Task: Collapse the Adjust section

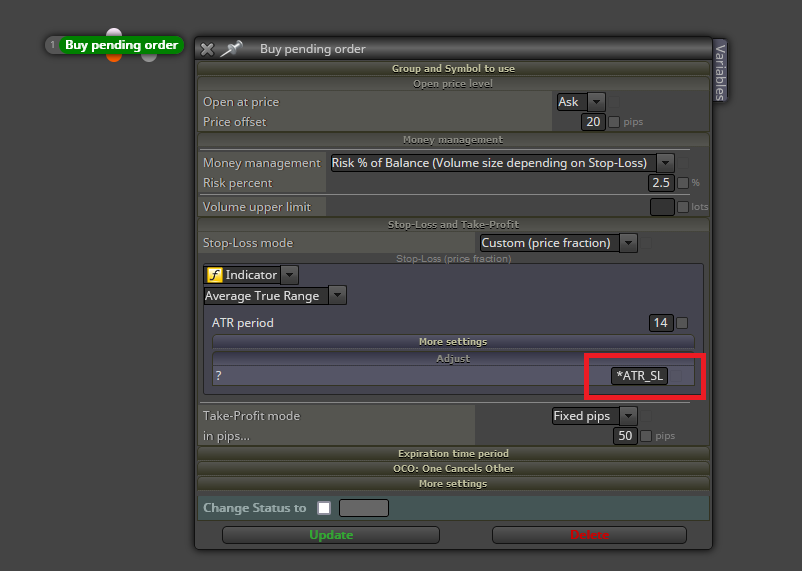Action: 453,359
